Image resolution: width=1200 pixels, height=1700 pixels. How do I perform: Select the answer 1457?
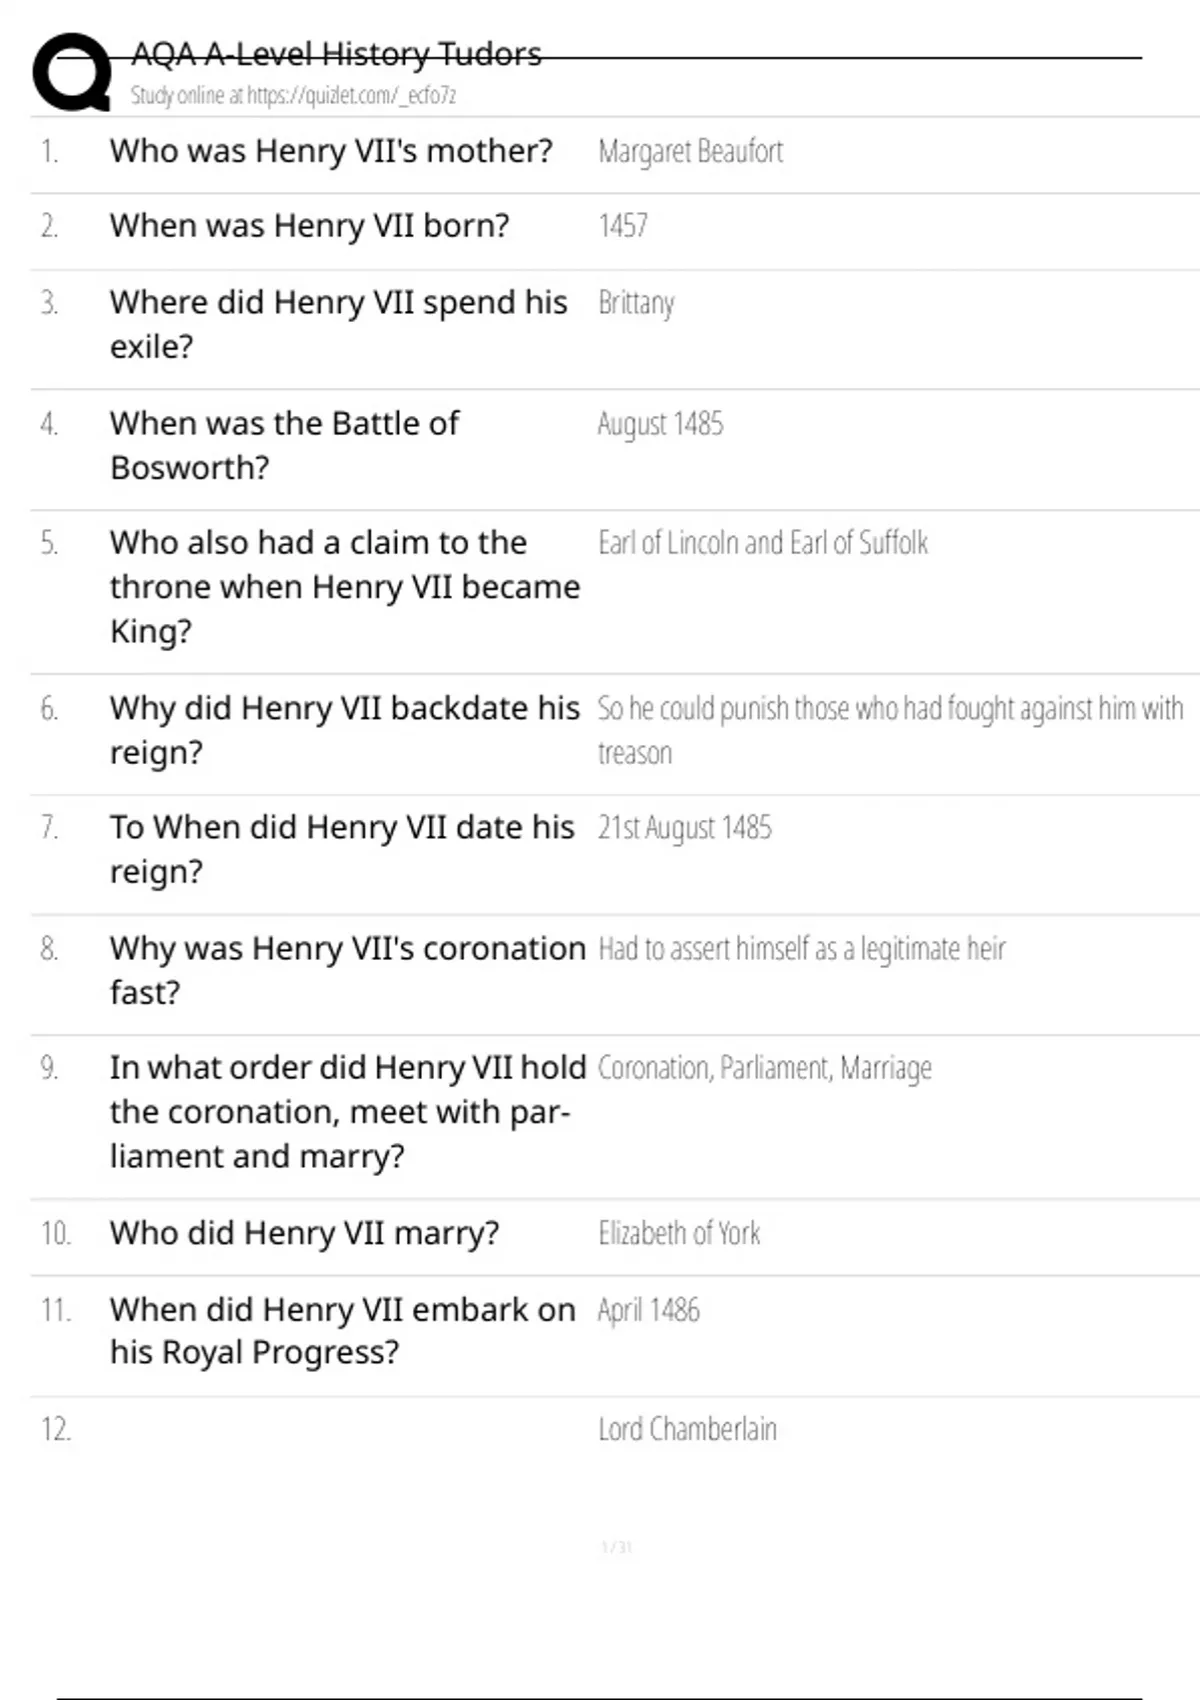(623, 226)
